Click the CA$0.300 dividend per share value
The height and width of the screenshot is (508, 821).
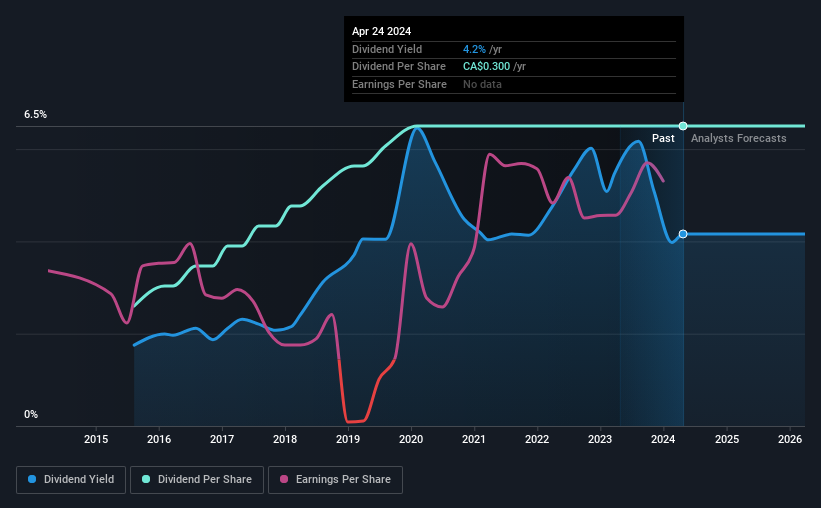[x=486, y=67]
